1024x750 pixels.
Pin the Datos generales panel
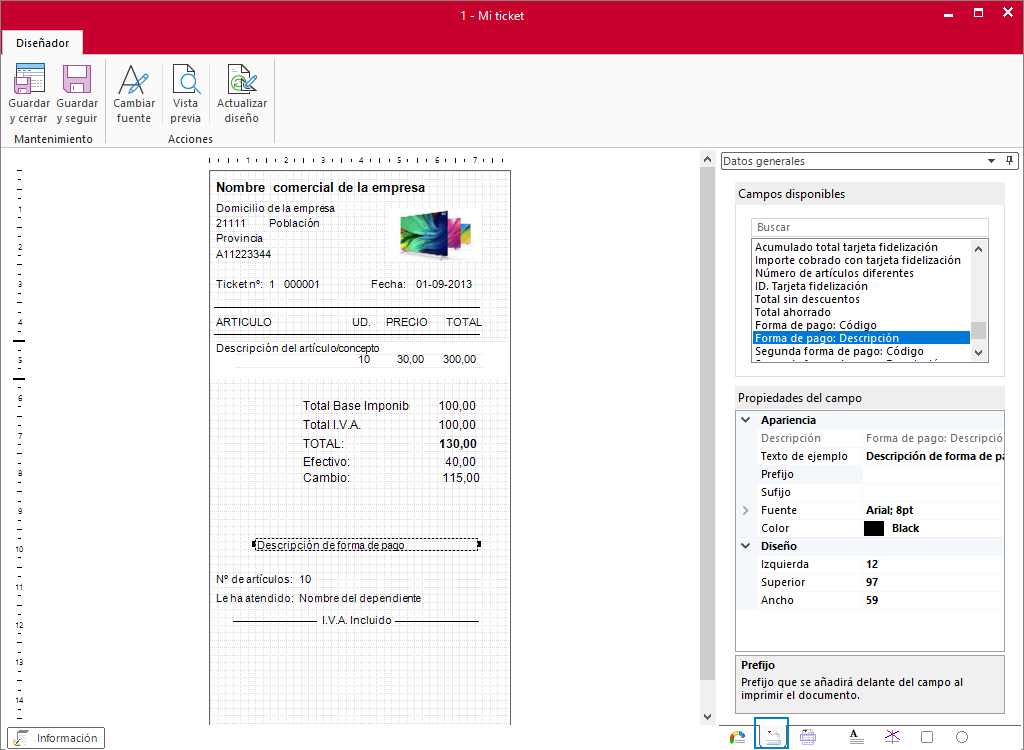pyautogui.click(x=1010, y=161)
